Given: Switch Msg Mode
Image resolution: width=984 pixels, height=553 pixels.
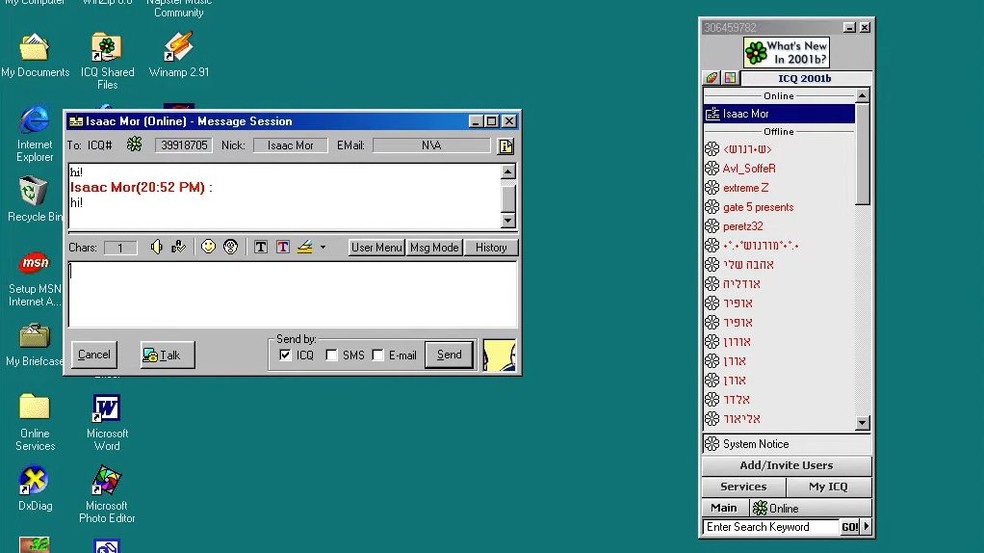Looking at the screenshot, I should (434, 247).
